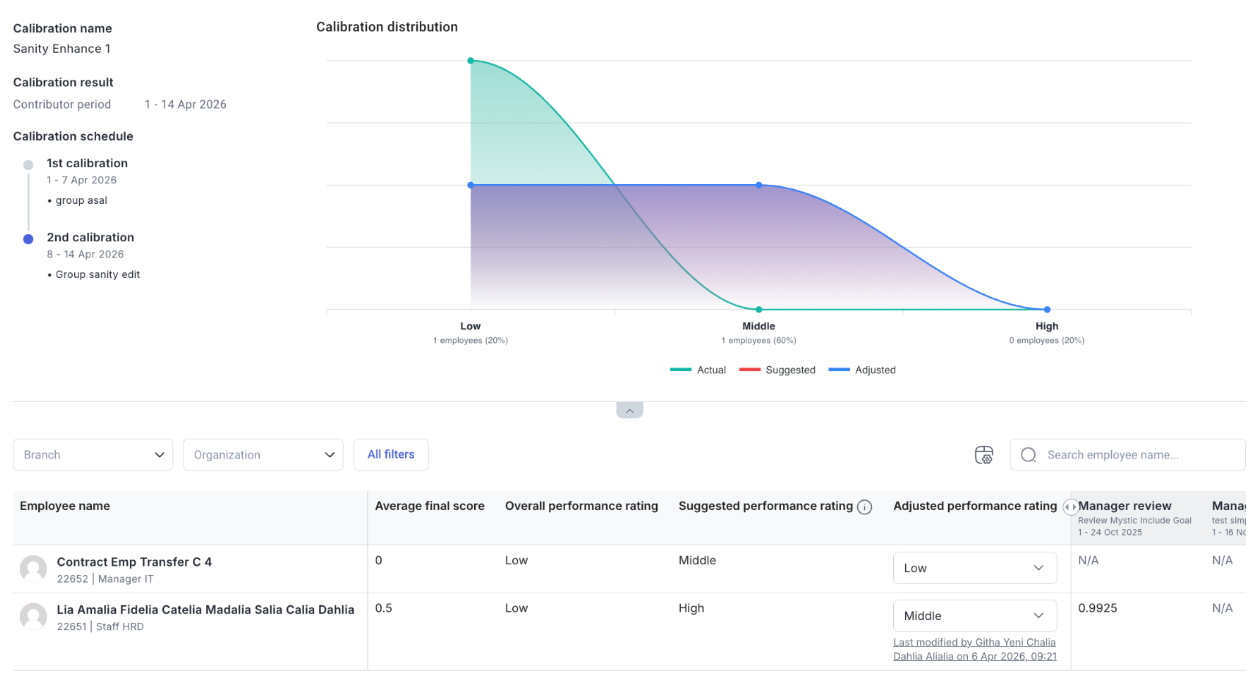Open adjusted rating dropdown showing Low
1259x674 pixels.
pos(974,568)
